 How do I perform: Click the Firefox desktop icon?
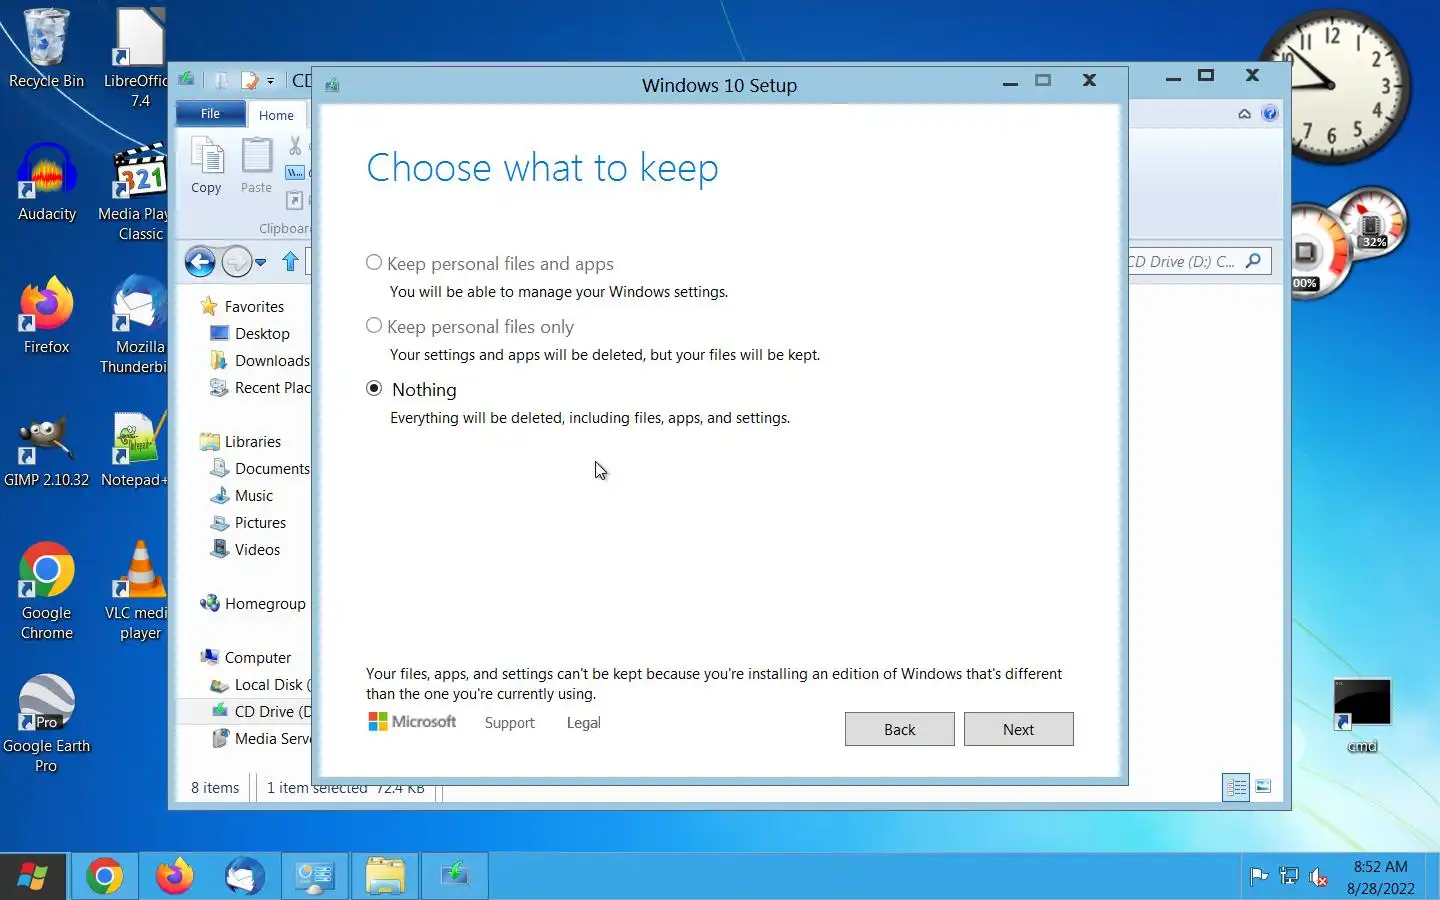pos(46,315)
